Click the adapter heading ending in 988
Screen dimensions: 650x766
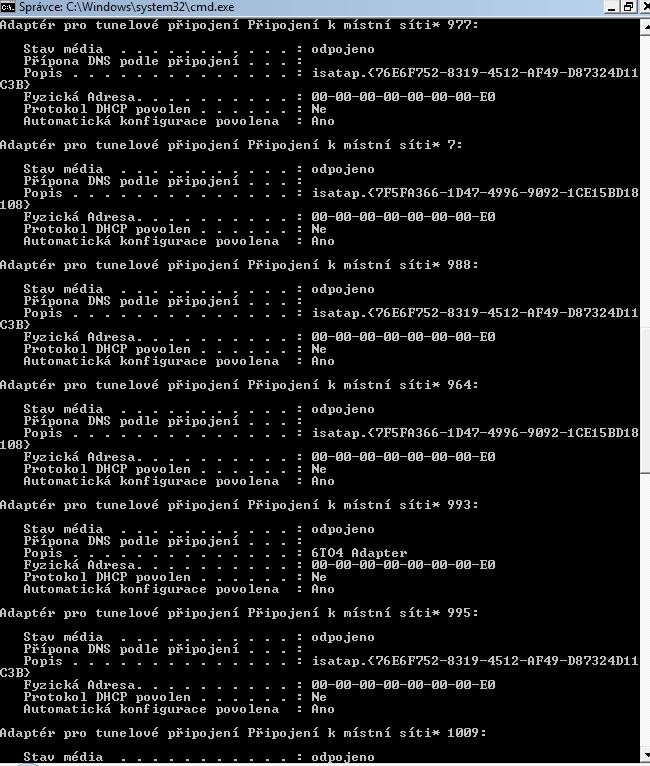239,265
